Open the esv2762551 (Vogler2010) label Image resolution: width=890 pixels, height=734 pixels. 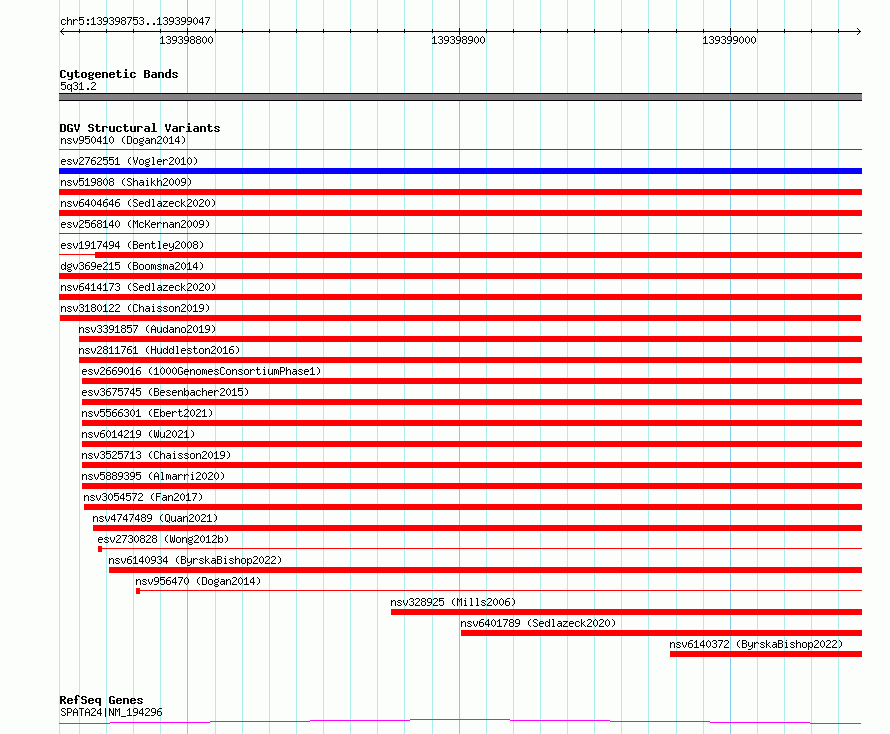pyautogui.click(x=129, y=161)
